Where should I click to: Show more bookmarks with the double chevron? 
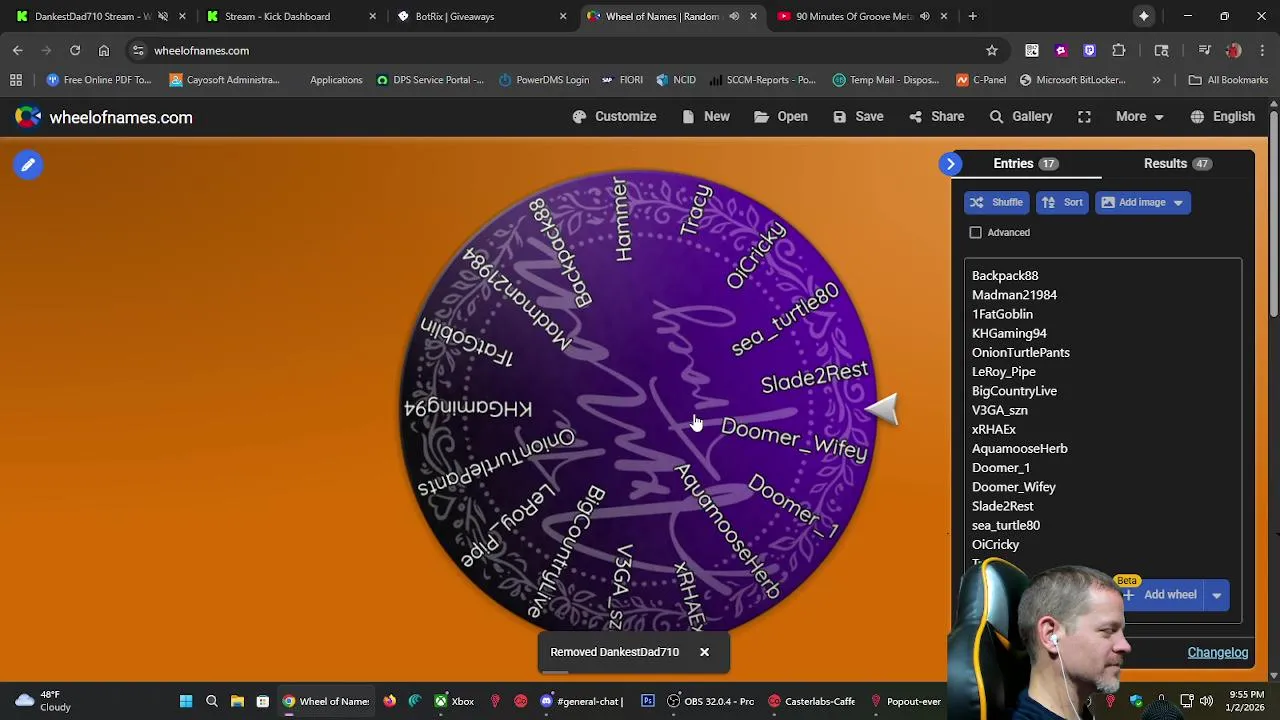tap(1156, 80)
